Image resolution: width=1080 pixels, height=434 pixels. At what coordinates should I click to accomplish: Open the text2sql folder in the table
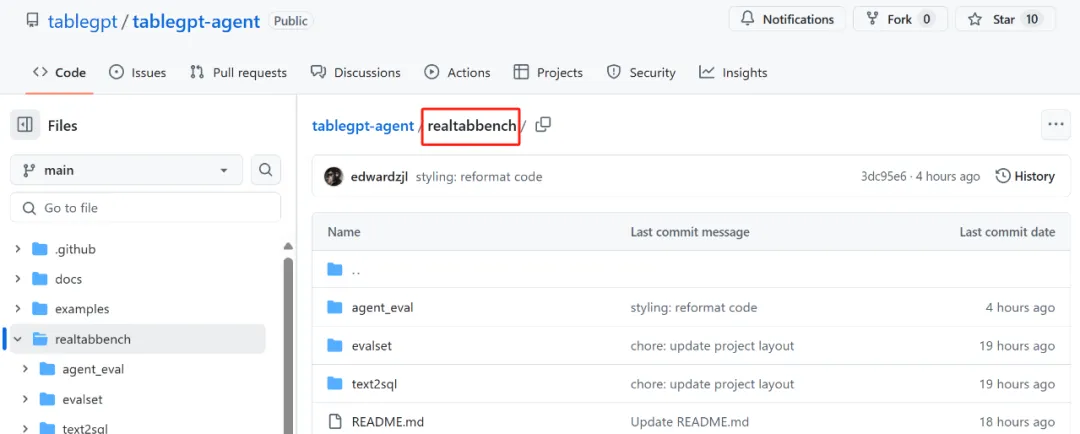[x=374, y=384]
